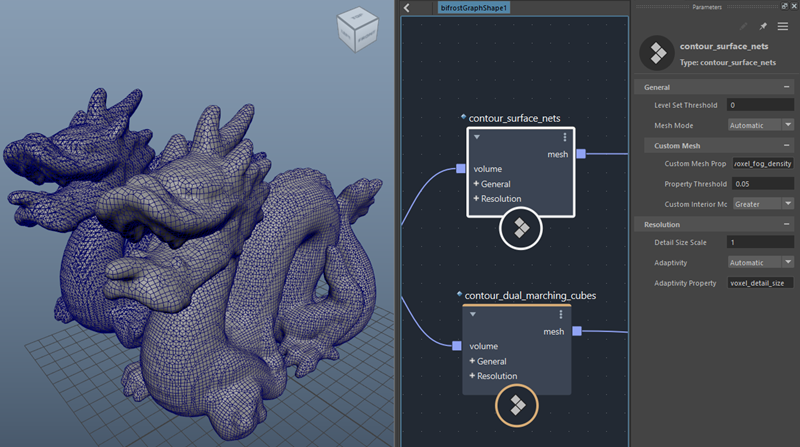Click the Property Threshold value field
This screenshot has width=800, height=447.
pyautogui.click(x=763, y=184)
